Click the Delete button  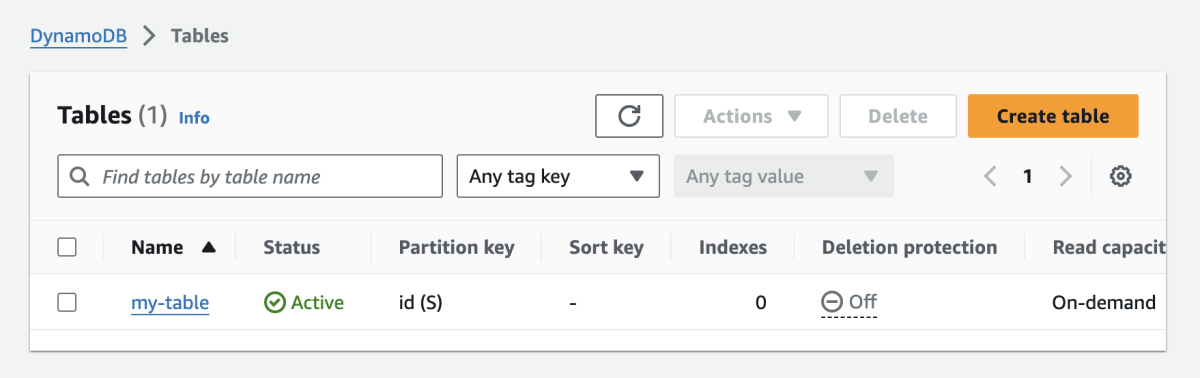click(x=898, y=116)
